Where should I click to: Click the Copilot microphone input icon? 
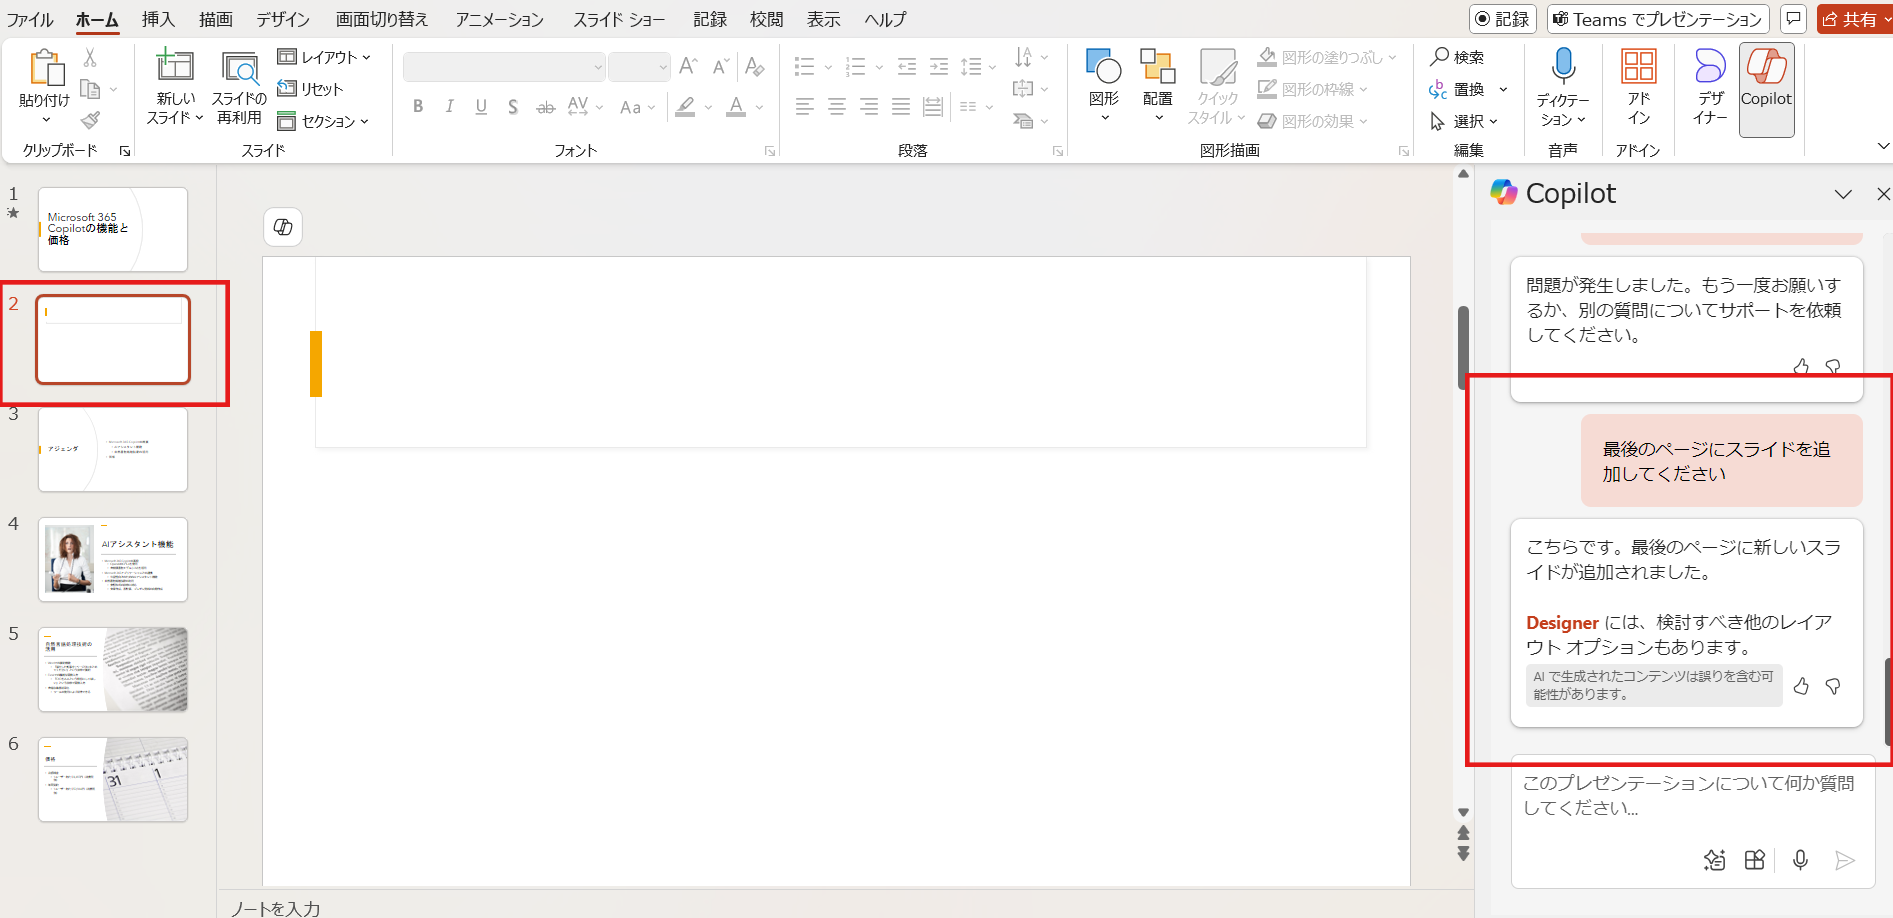coord(1800,860)
